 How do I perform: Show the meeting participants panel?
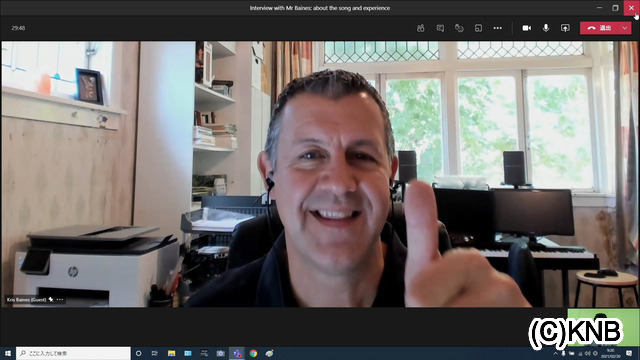[421, 28]
